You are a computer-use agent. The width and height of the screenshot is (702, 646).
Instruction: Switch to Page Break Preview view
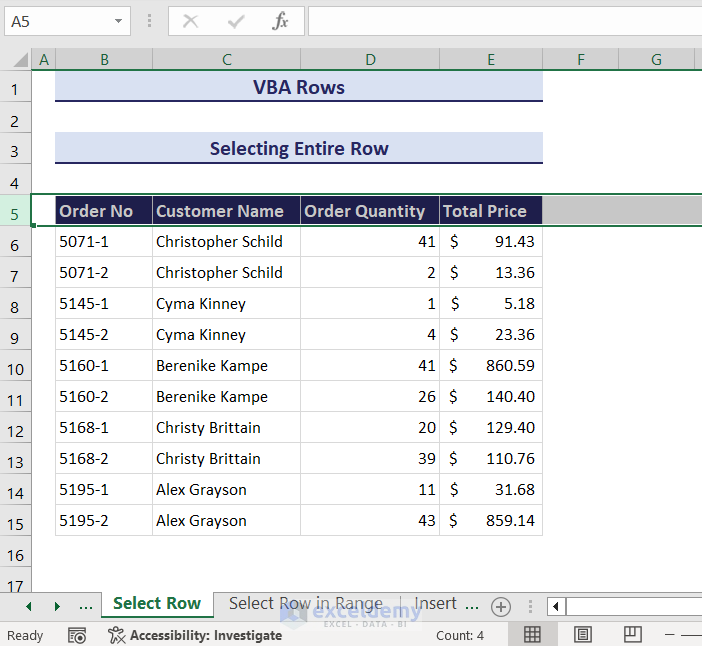click(632, 635)
